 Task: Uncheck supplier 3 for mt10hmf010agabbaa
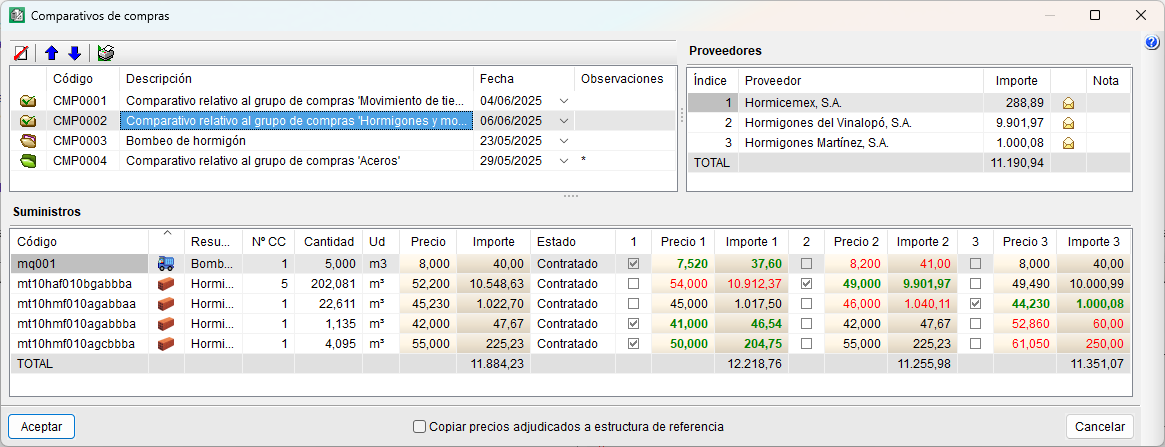(x=976, y=304)
